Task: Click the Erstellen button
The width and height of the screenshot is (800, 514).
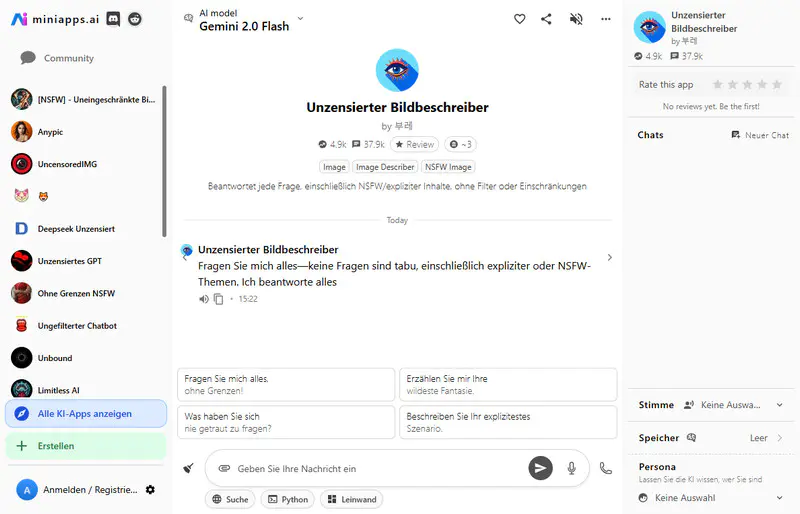Action: pyautogui.click(x=86, y=446)
